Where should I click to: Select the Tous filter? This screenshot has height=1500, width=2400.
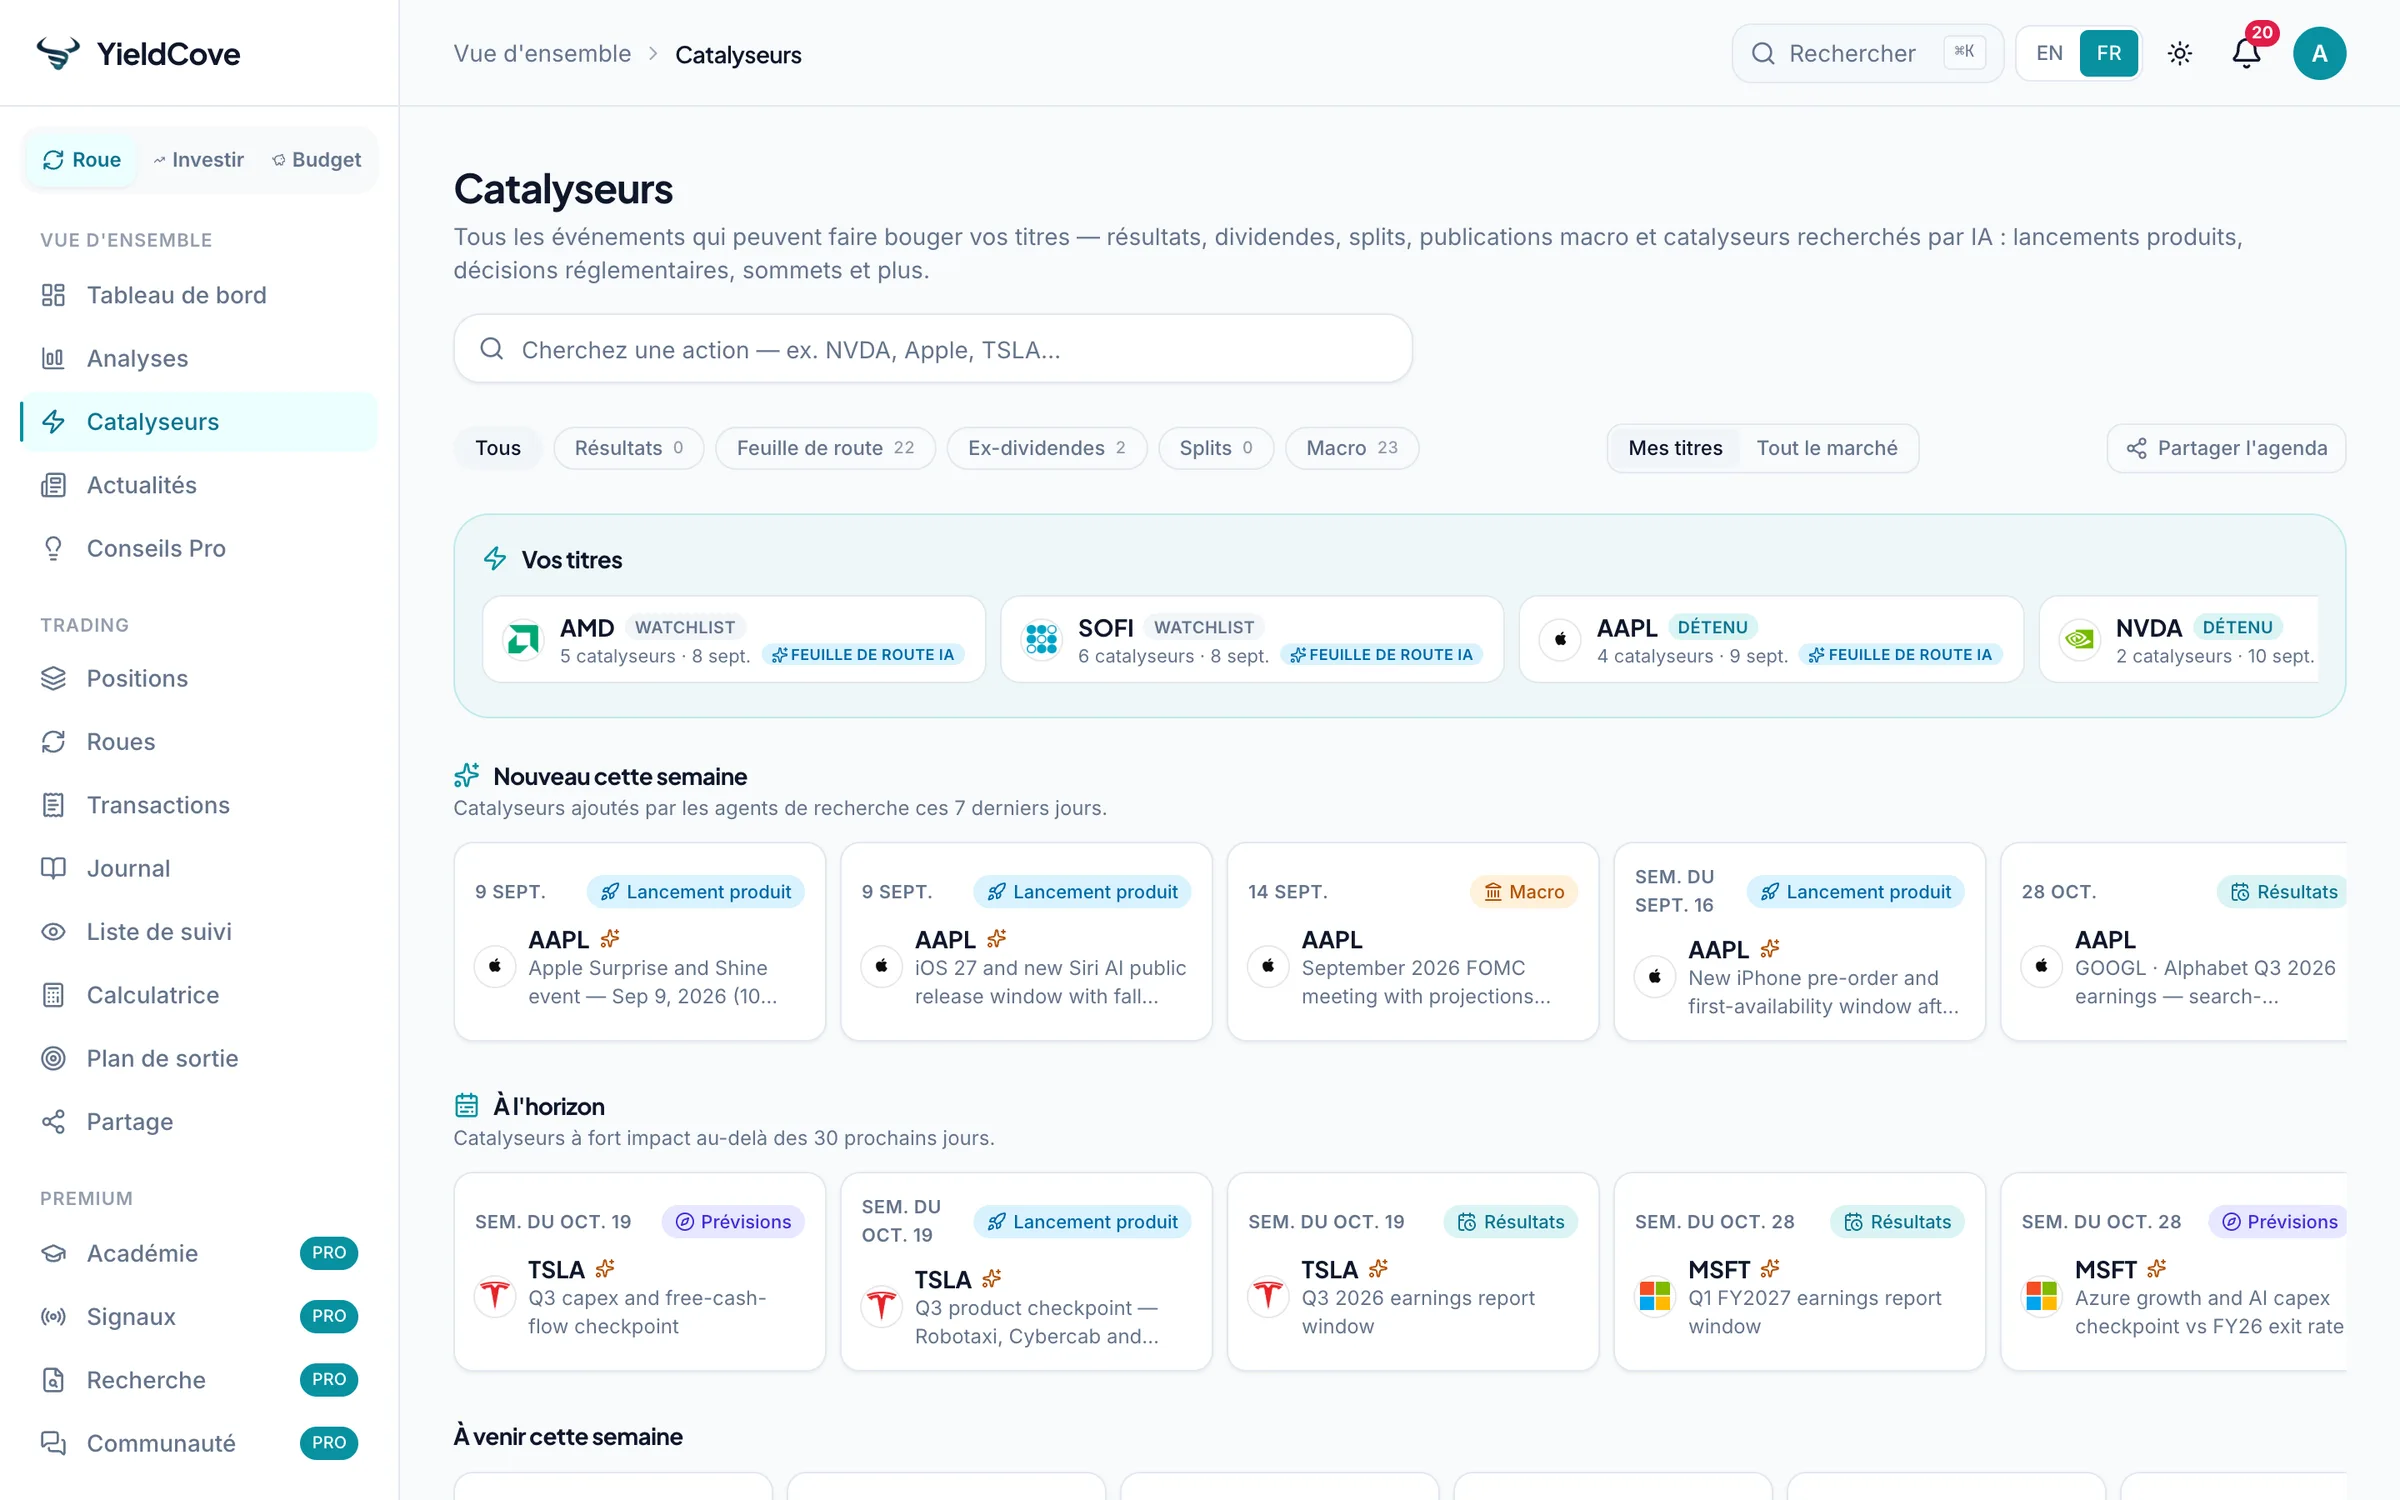click(498, 448)
